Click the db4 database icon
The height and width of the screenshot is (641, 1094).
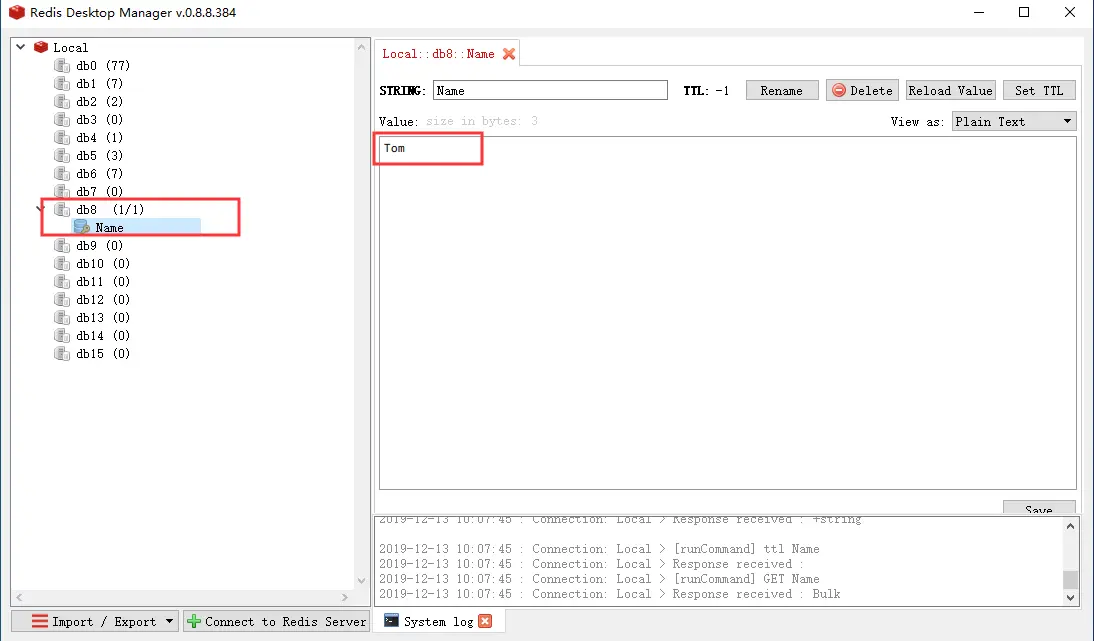pyautogui.click(x=62, y=137)
